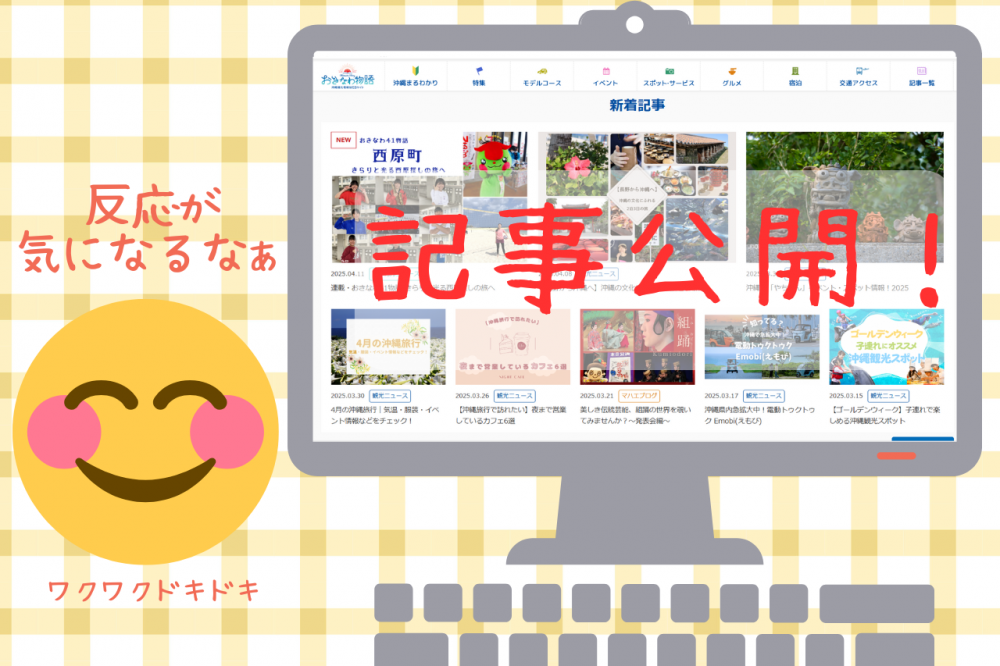Select the 特集 flag icon

[x=478, y=72]
